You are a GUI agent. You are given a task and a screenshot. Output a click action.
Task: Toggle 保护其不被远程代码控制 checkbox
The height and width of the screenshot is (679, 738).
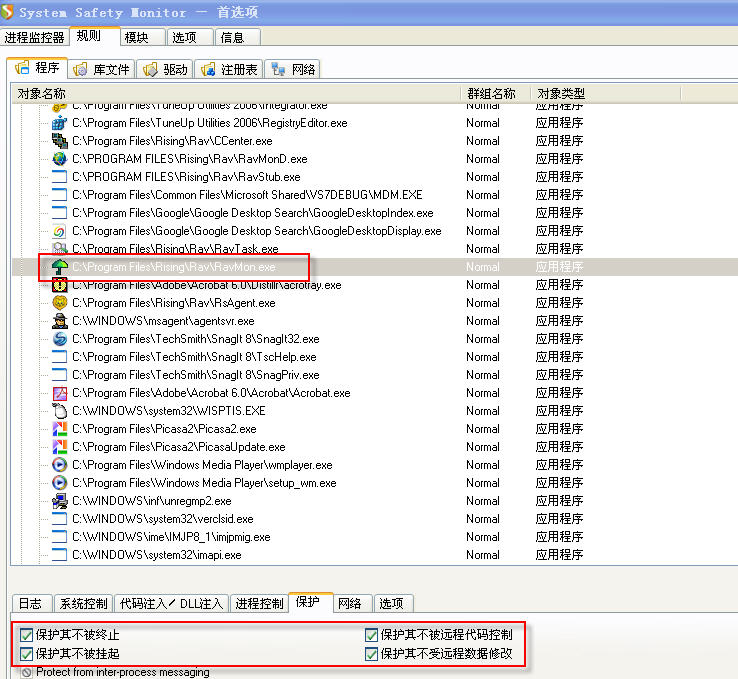pyautogui.click(x=371, y=635)
